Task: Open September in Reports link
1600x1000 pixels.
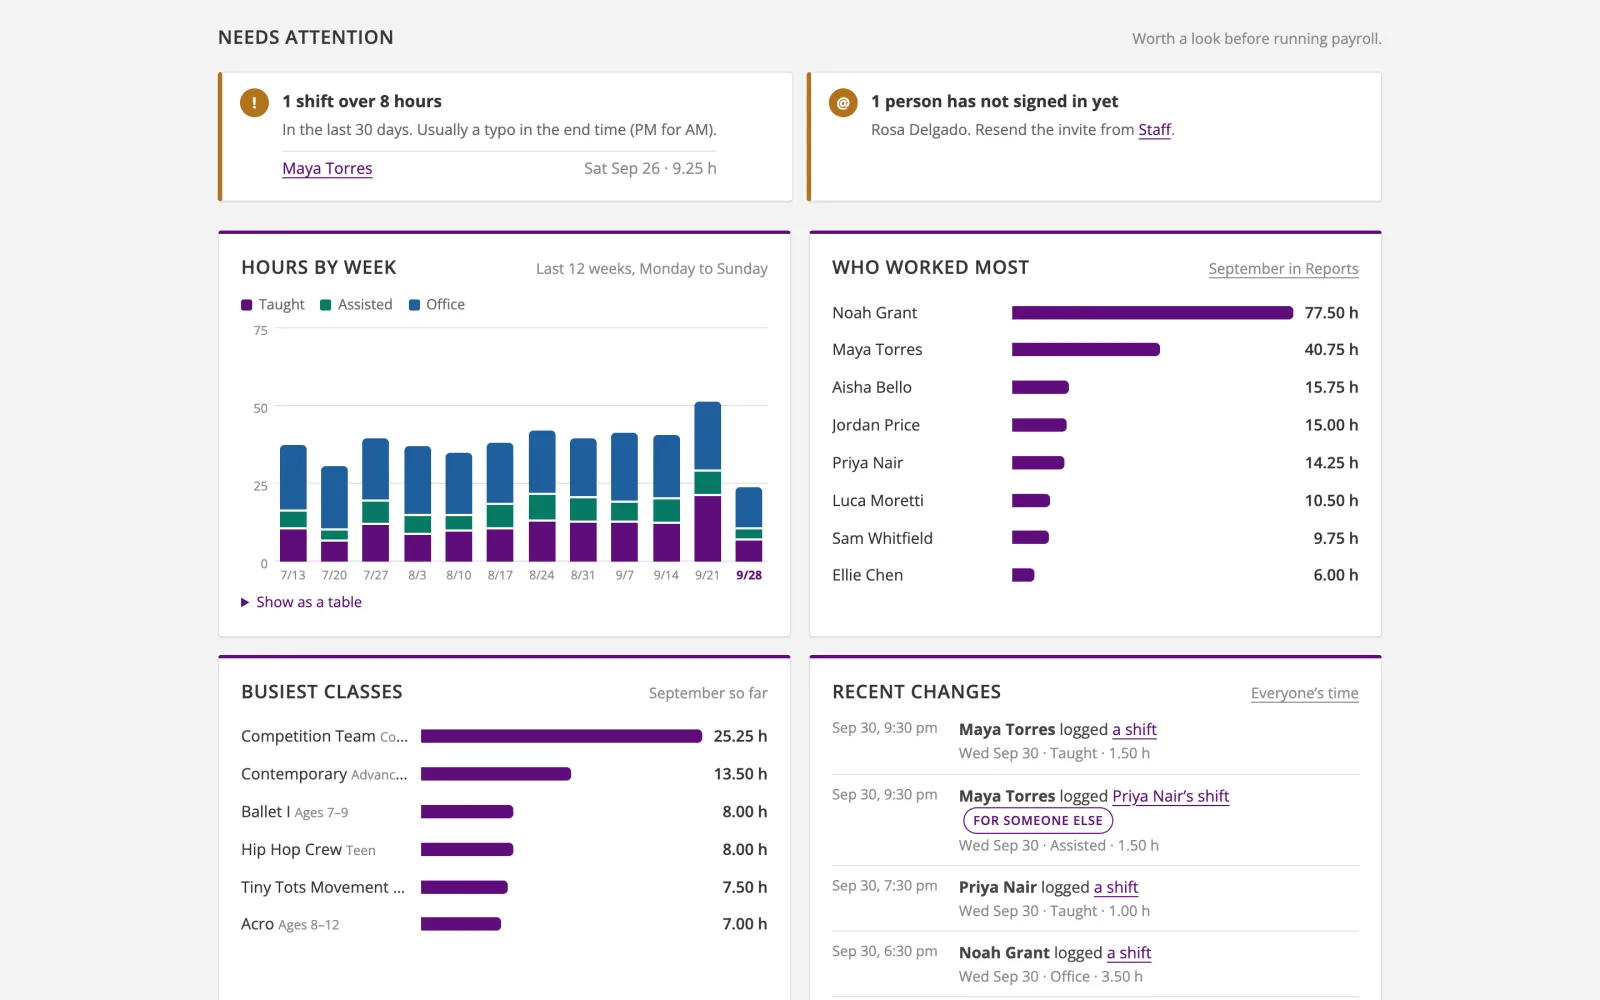Action: click(x=1283, y=268)
